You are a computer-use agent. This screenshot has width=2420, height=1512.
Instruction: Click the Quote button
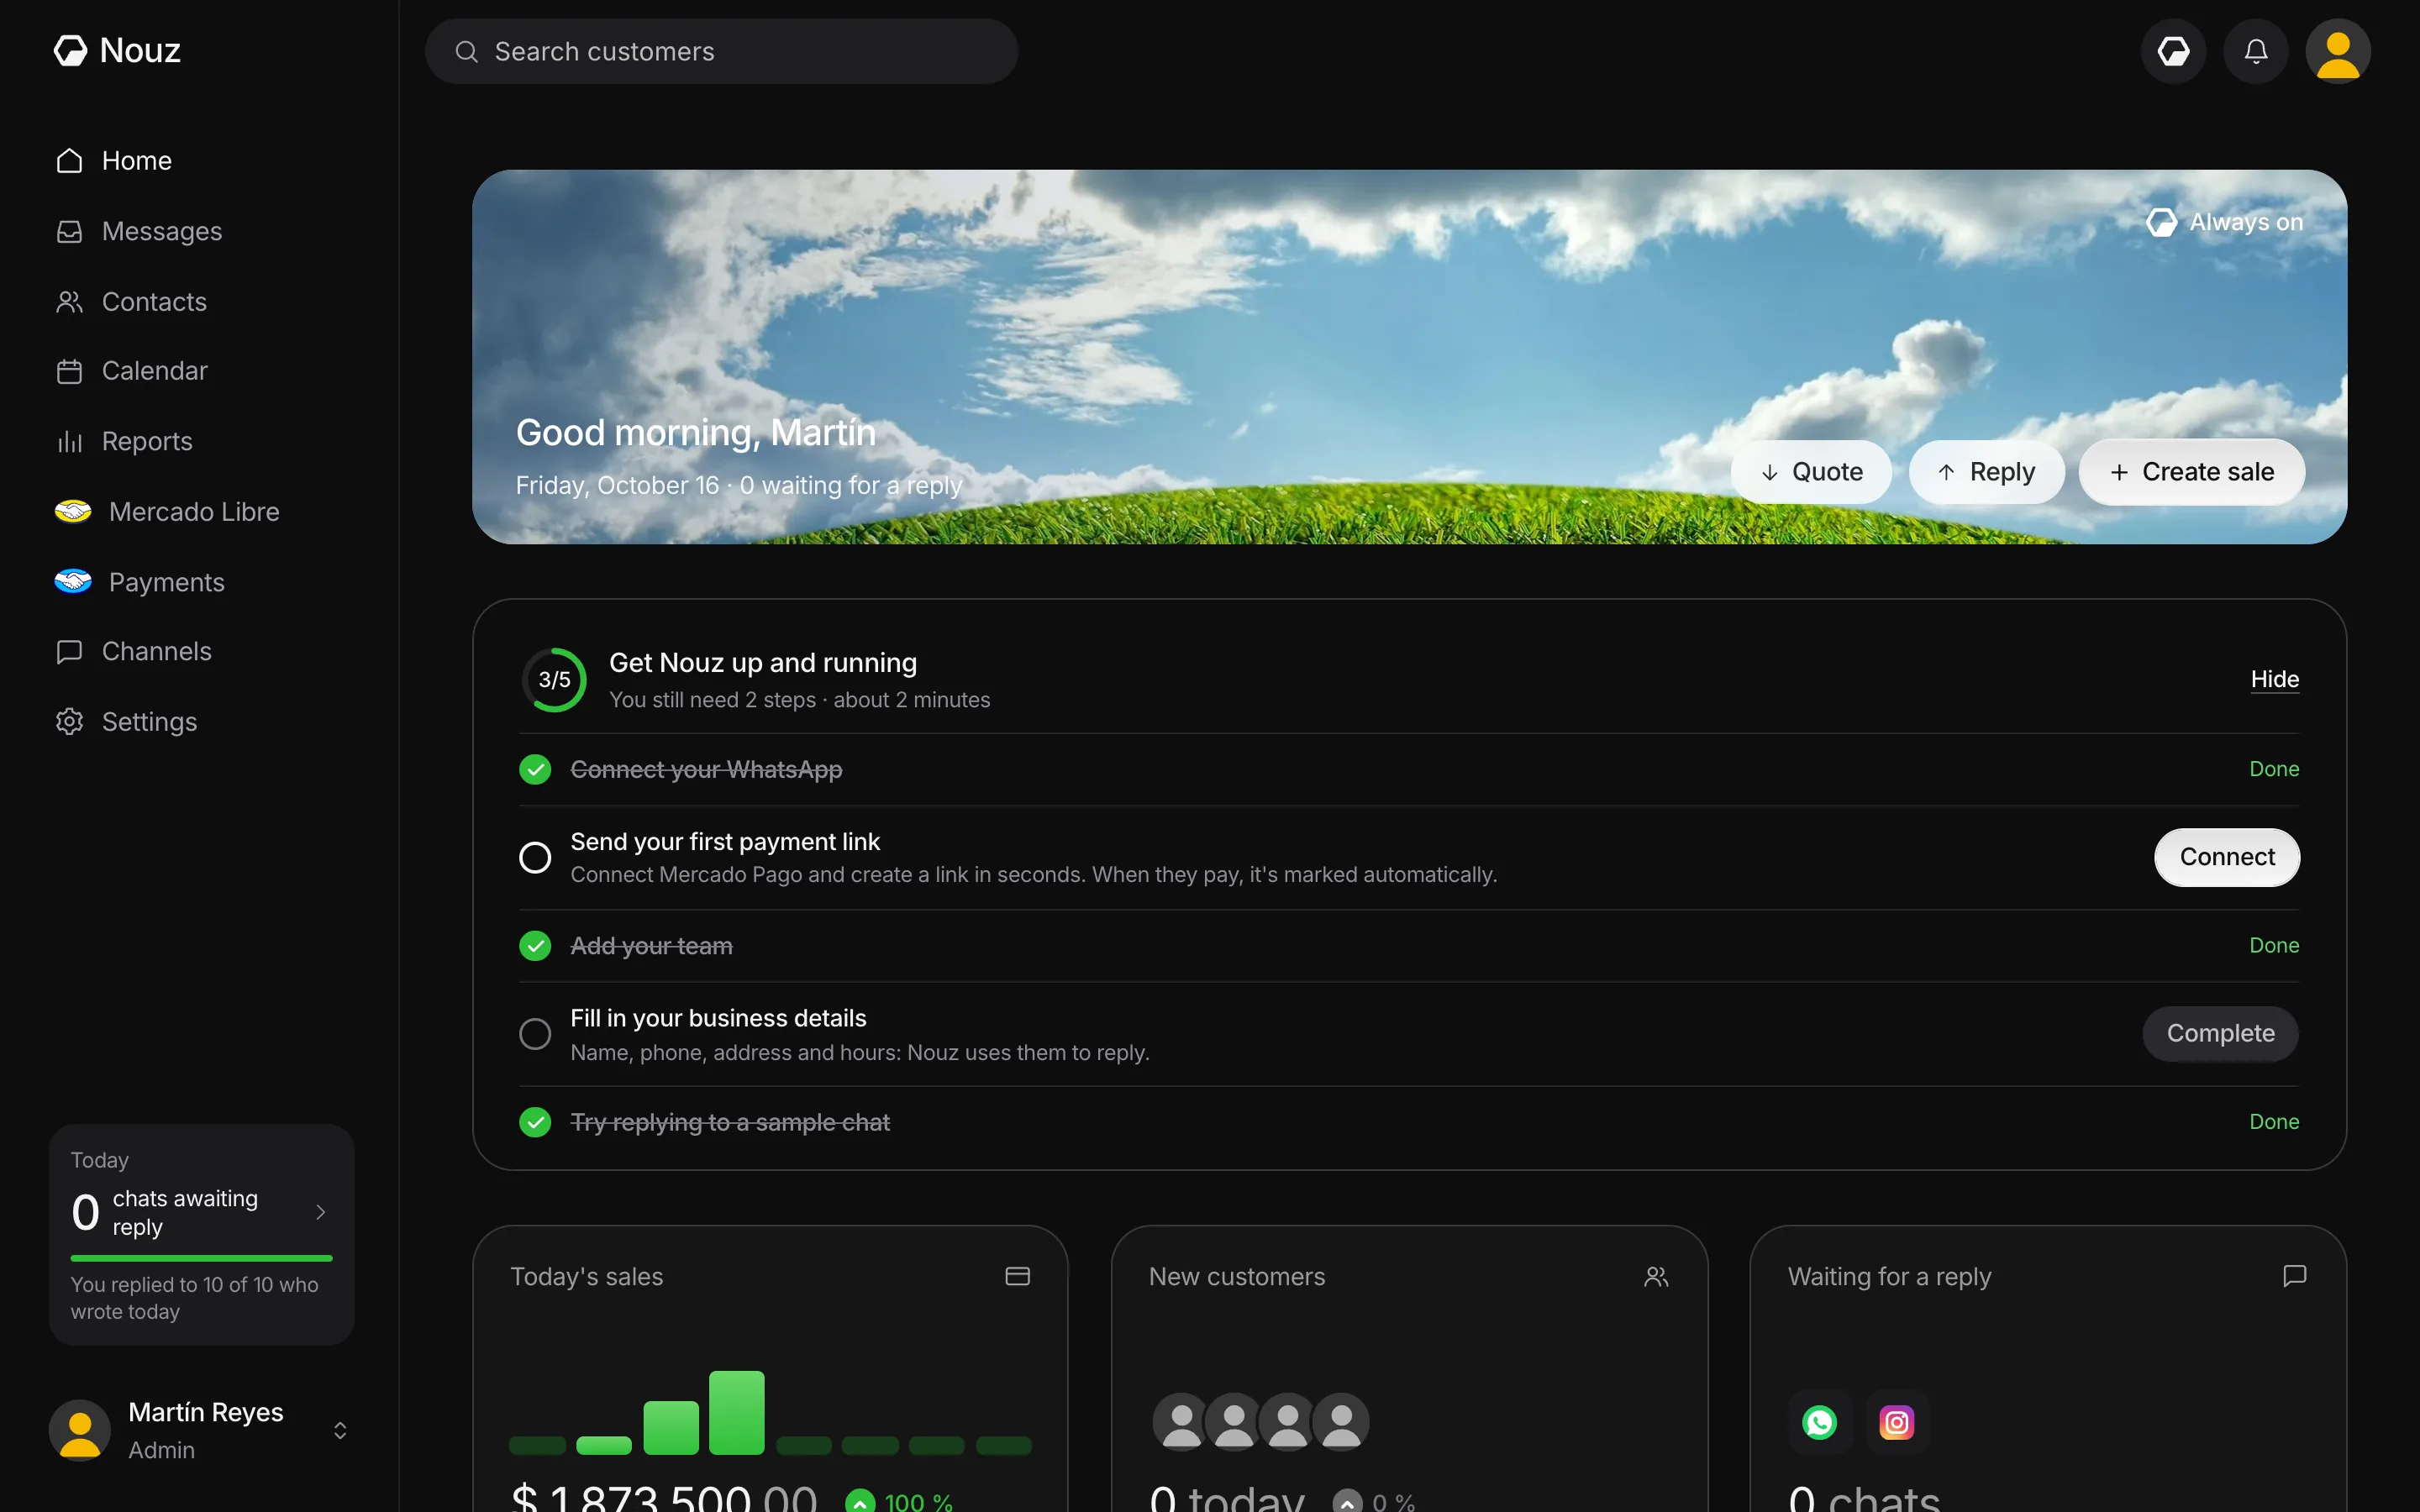pyautogui.click(x=1811, y=472)
